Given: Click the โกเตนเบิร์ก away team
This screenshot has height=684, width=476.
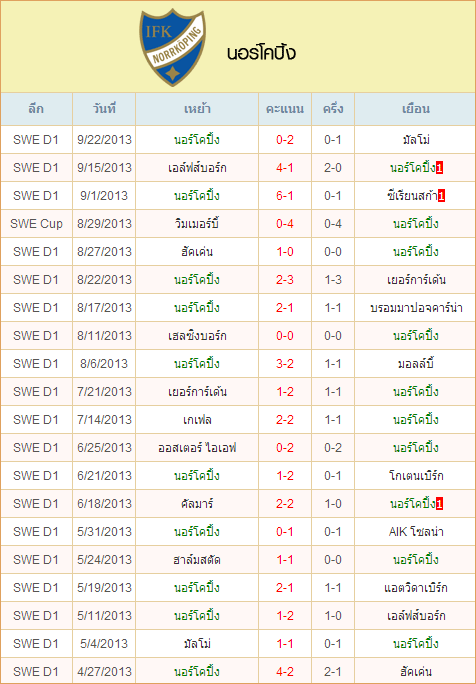Looking at the screenshot, I should tap(416, 475).
